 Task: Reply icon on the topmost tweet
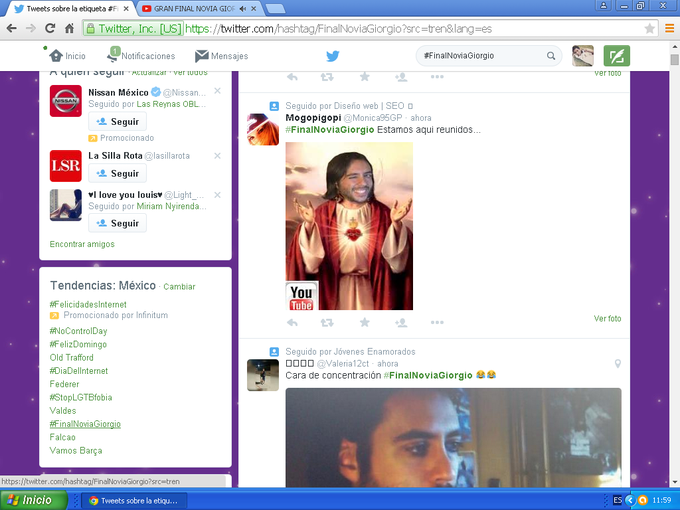tap(292, 77)
